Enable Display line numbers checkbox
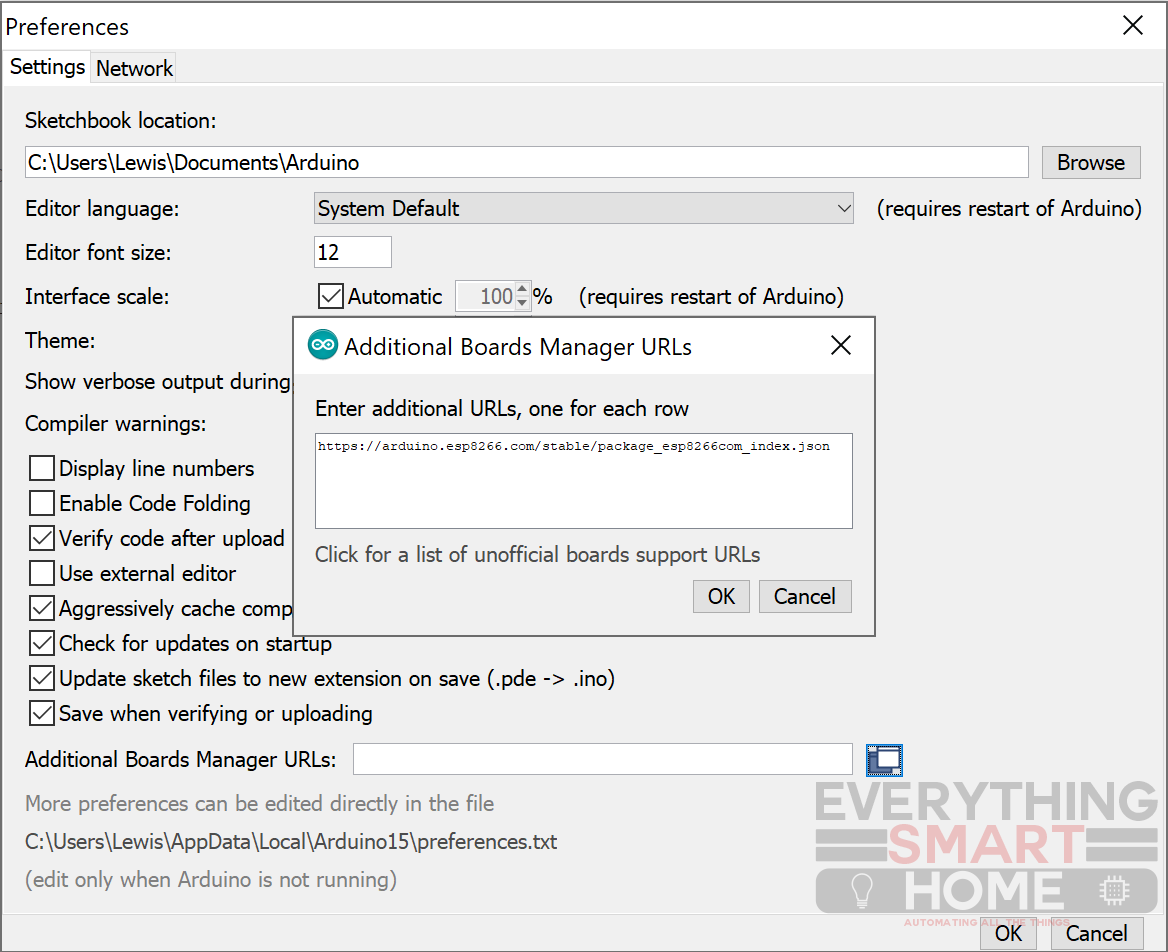1168x952 pixels. coord(42,469)
